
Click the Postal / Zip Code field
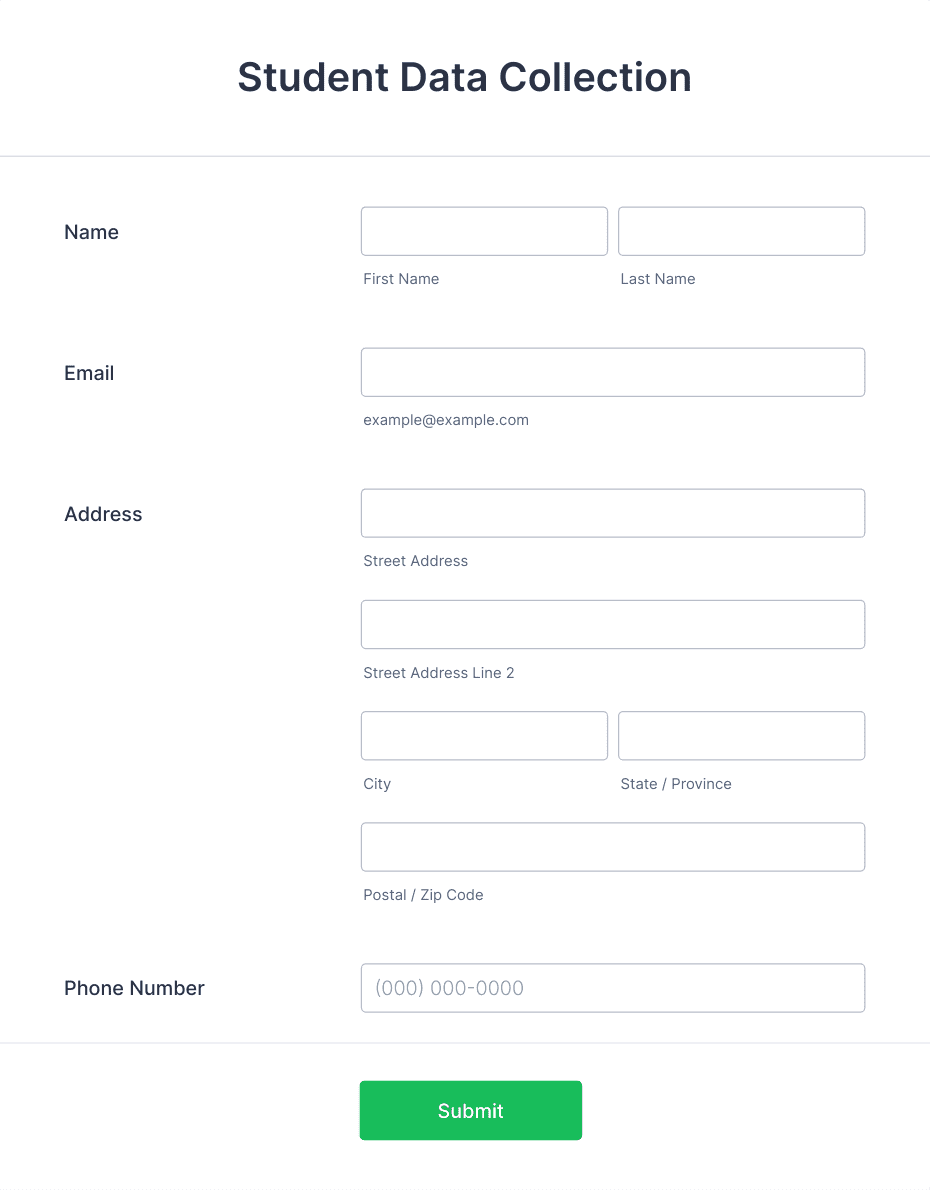click(613, 847)
